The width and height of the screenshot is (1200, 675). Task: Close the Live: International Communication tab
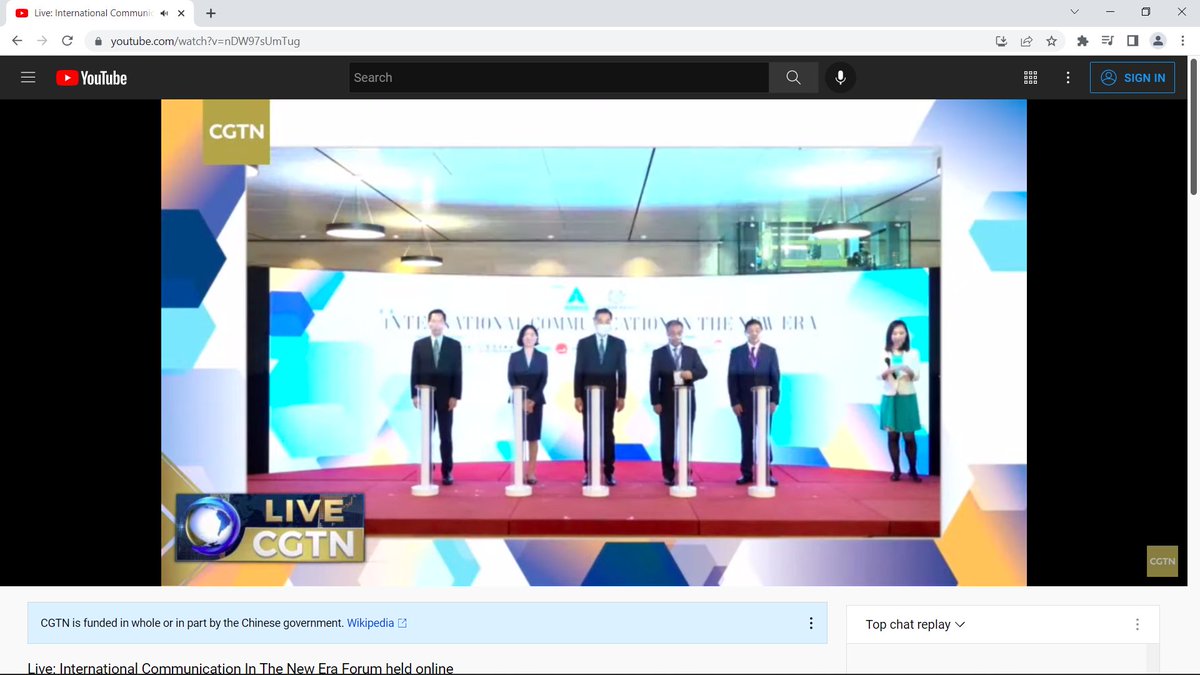(x=180, y=13)
